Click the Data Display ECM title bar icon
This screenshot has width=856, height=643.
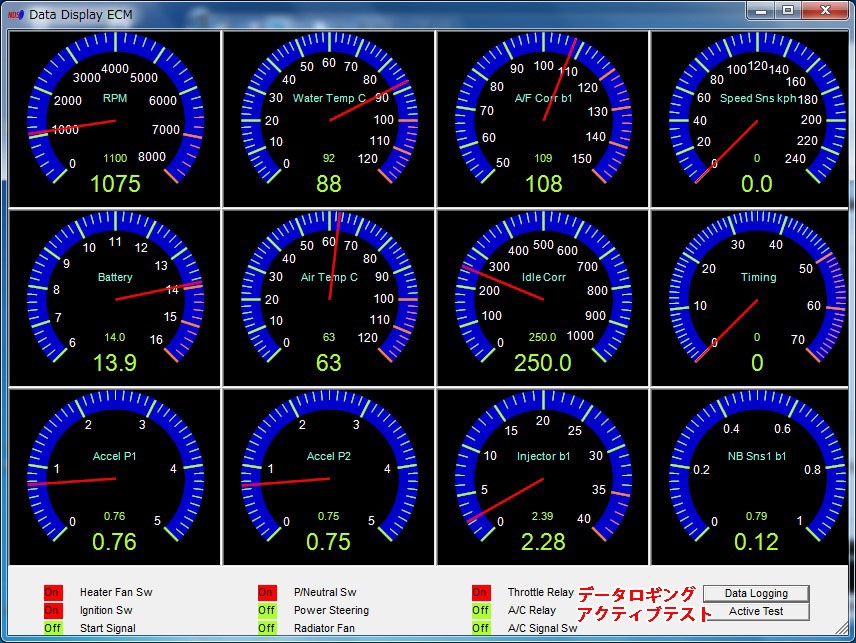(x=16, y=14)
